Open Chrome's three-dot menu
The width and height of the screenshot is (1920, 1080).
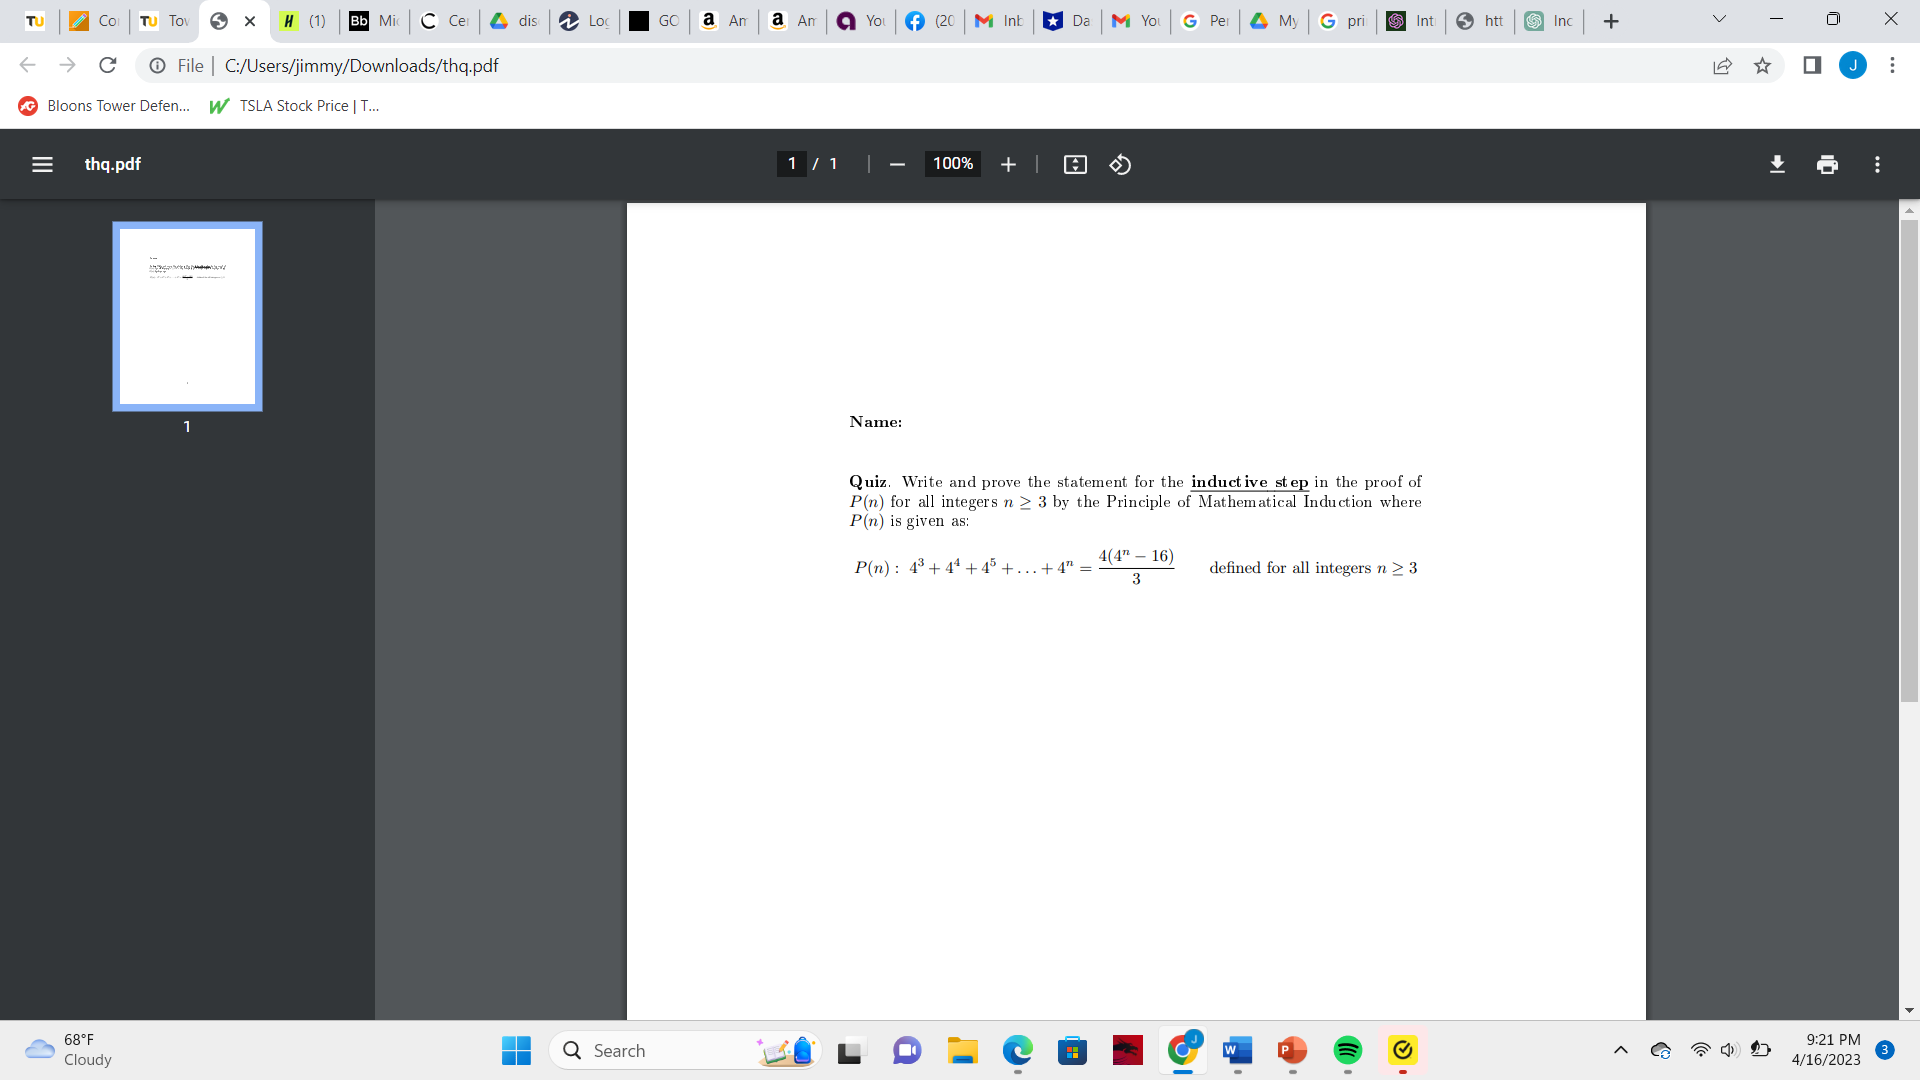point(1892,65)
